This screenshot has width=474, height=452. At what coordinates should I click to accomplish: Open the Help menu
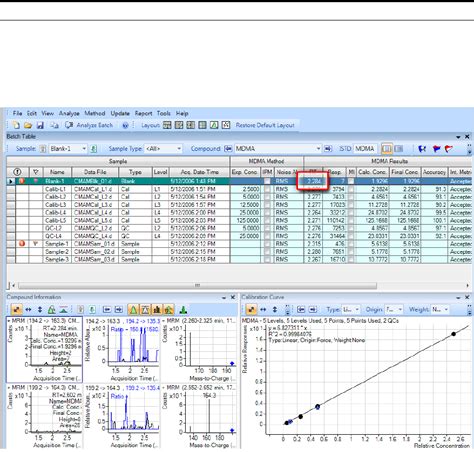[x=182, y=113]
